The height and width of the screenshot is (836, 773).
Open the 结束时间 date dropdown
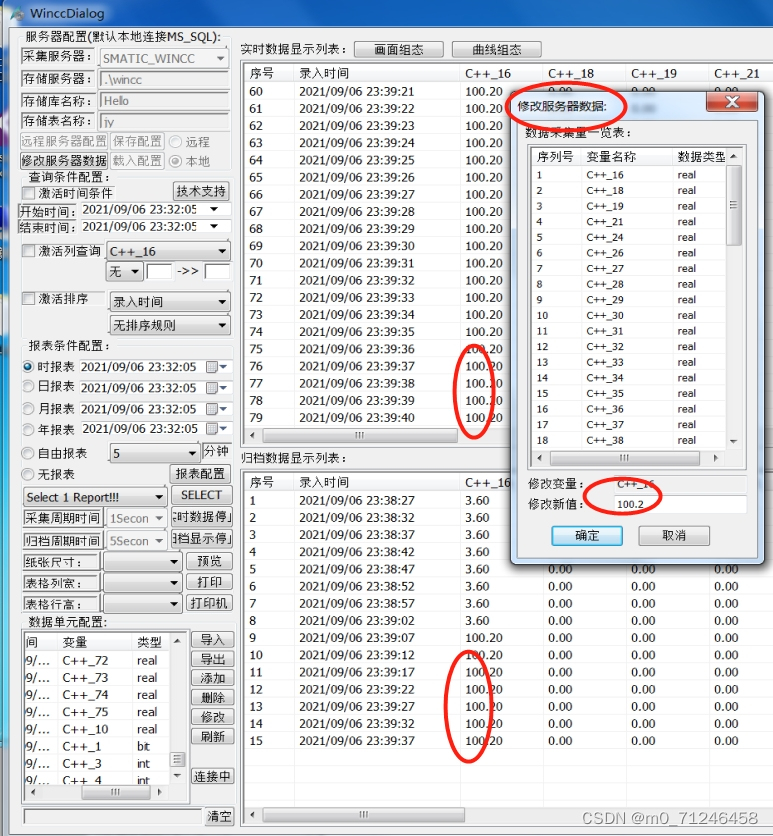point(214,227)
